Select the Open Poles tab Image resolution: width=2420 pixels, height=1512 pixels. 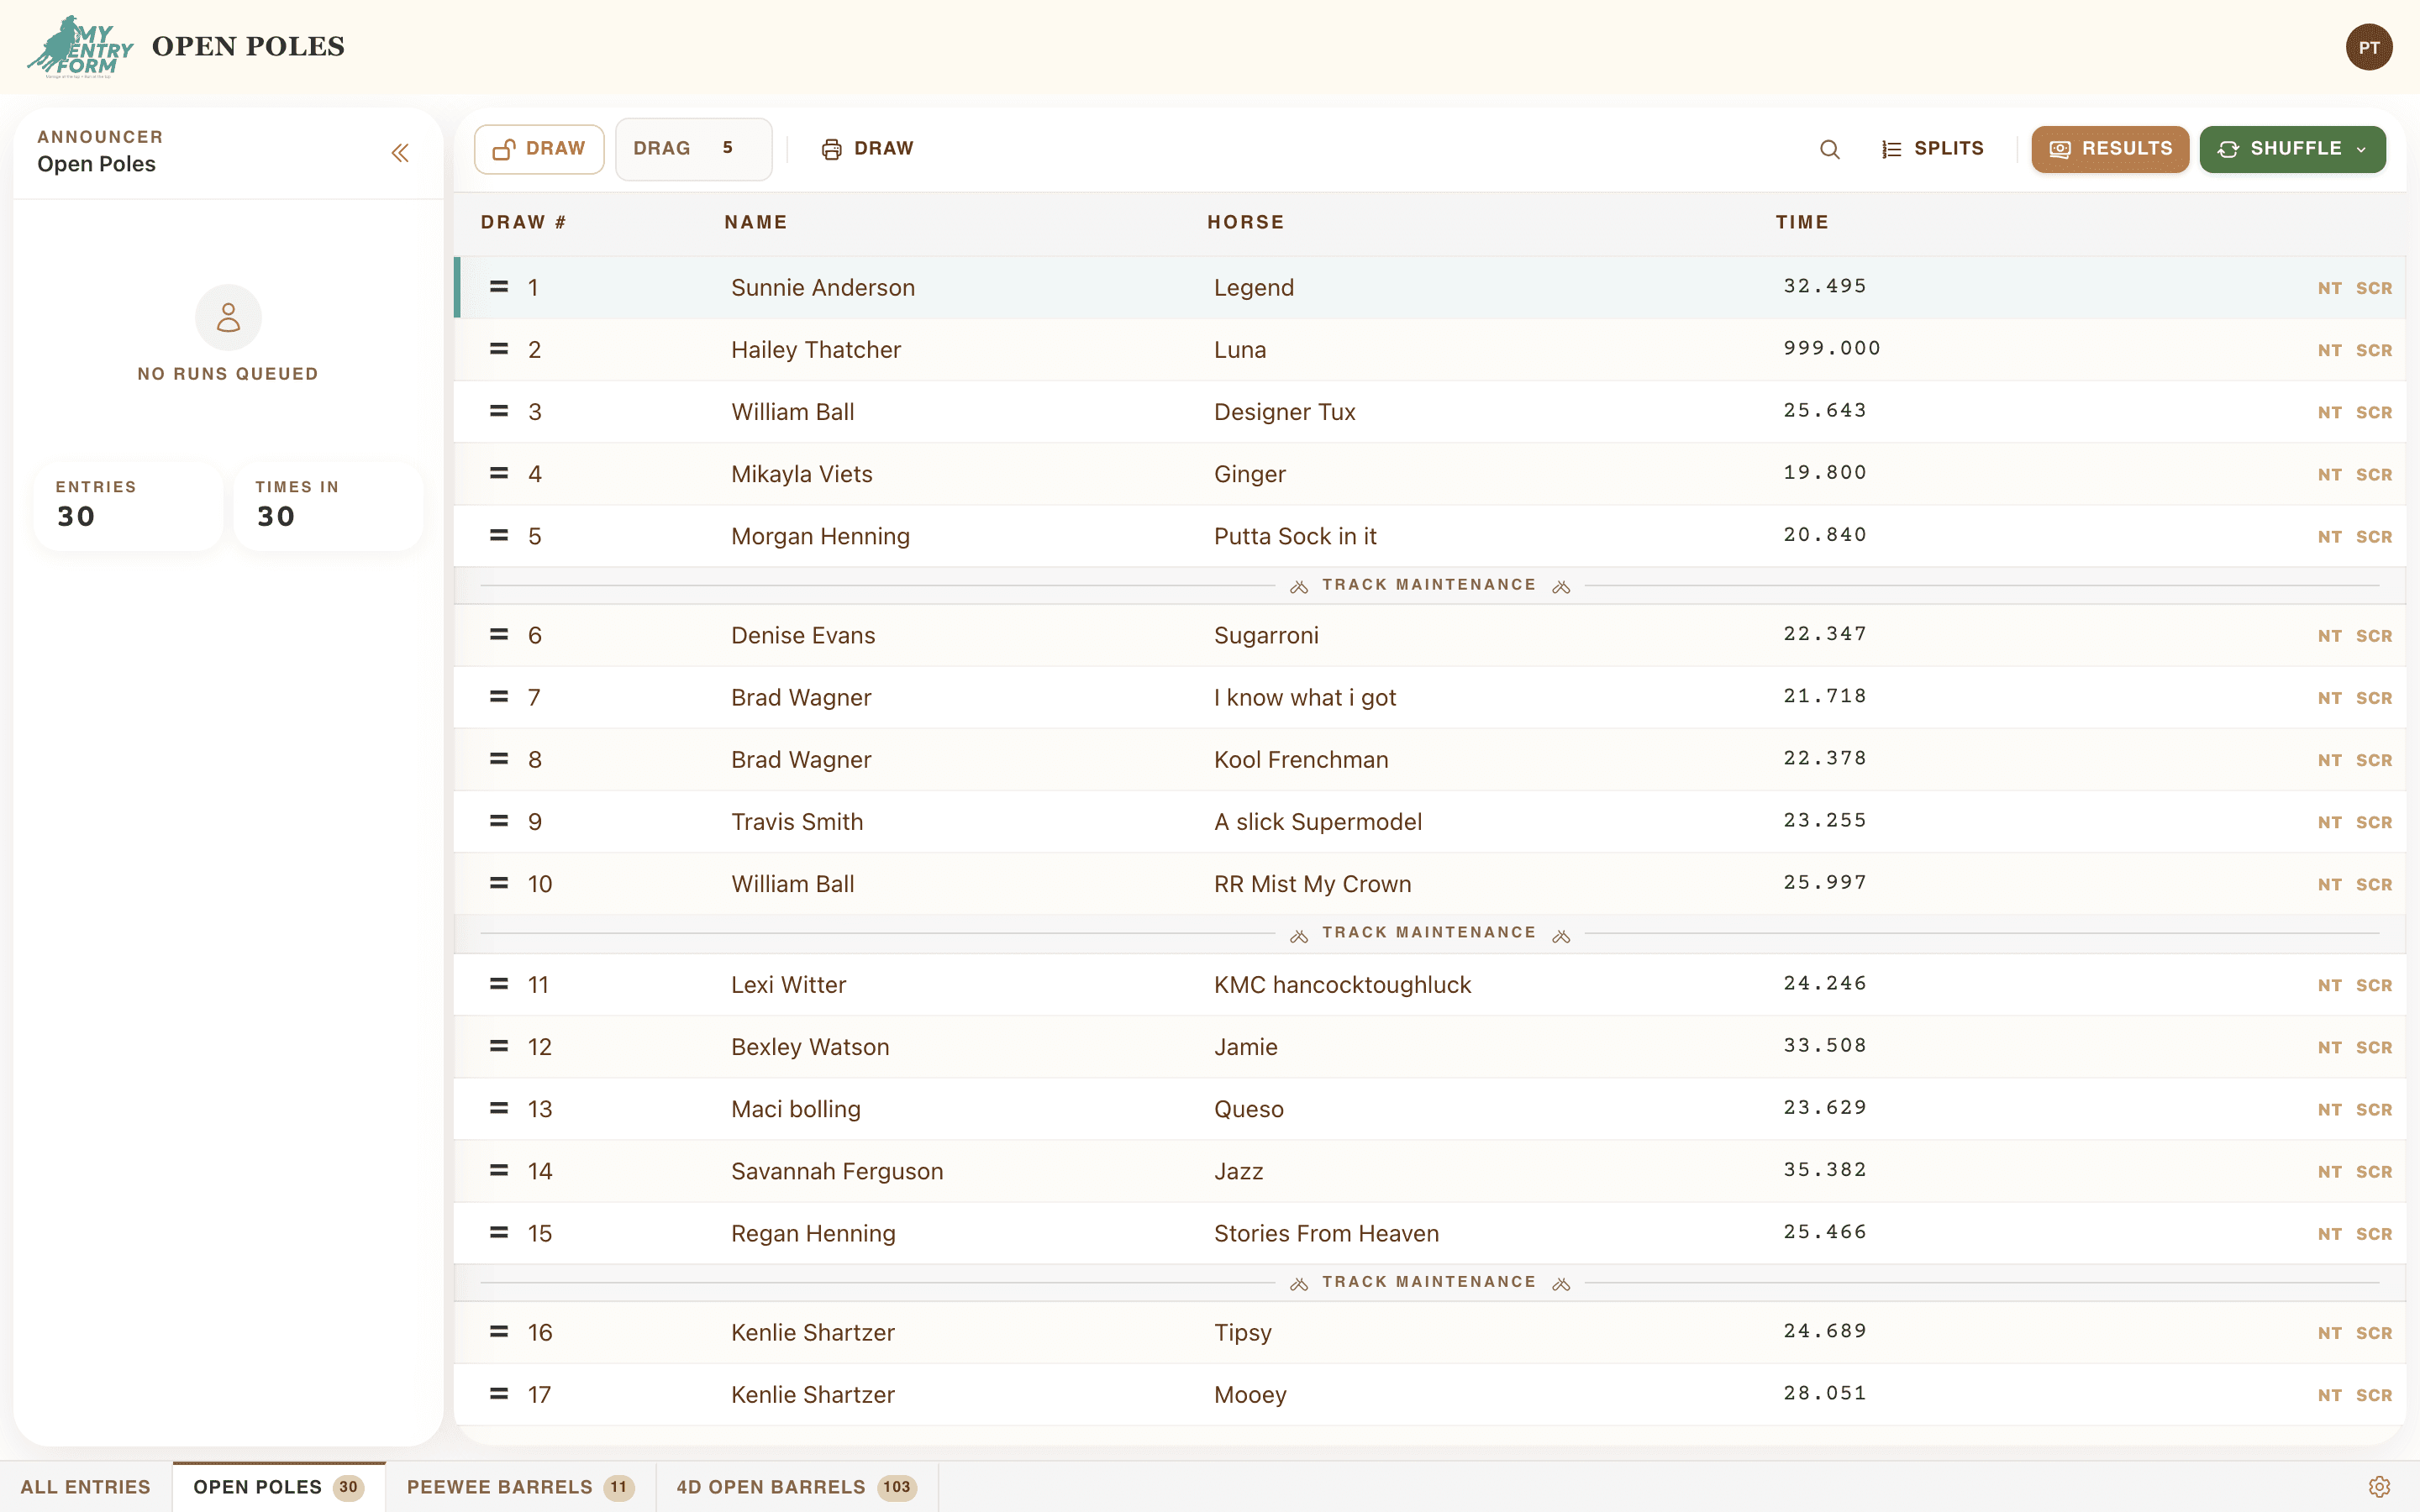[279, 1487]
